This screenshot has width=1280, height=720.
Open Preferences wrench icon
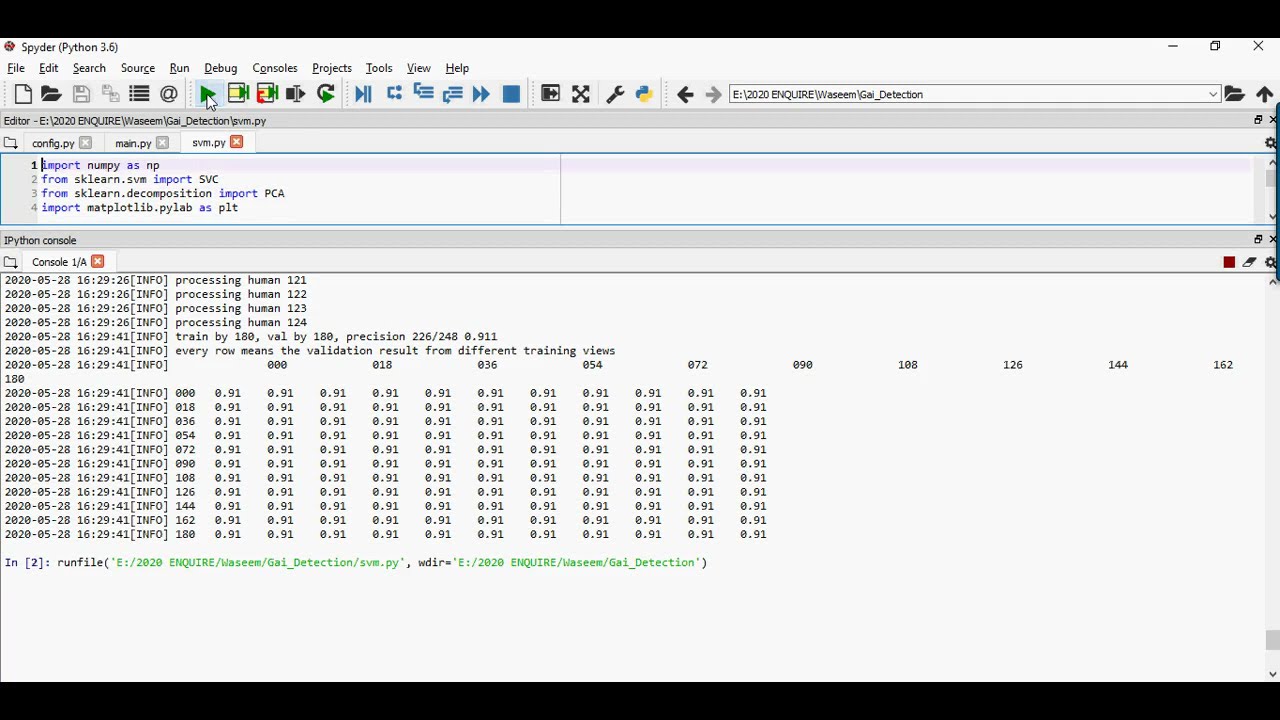tap(615, 94)
